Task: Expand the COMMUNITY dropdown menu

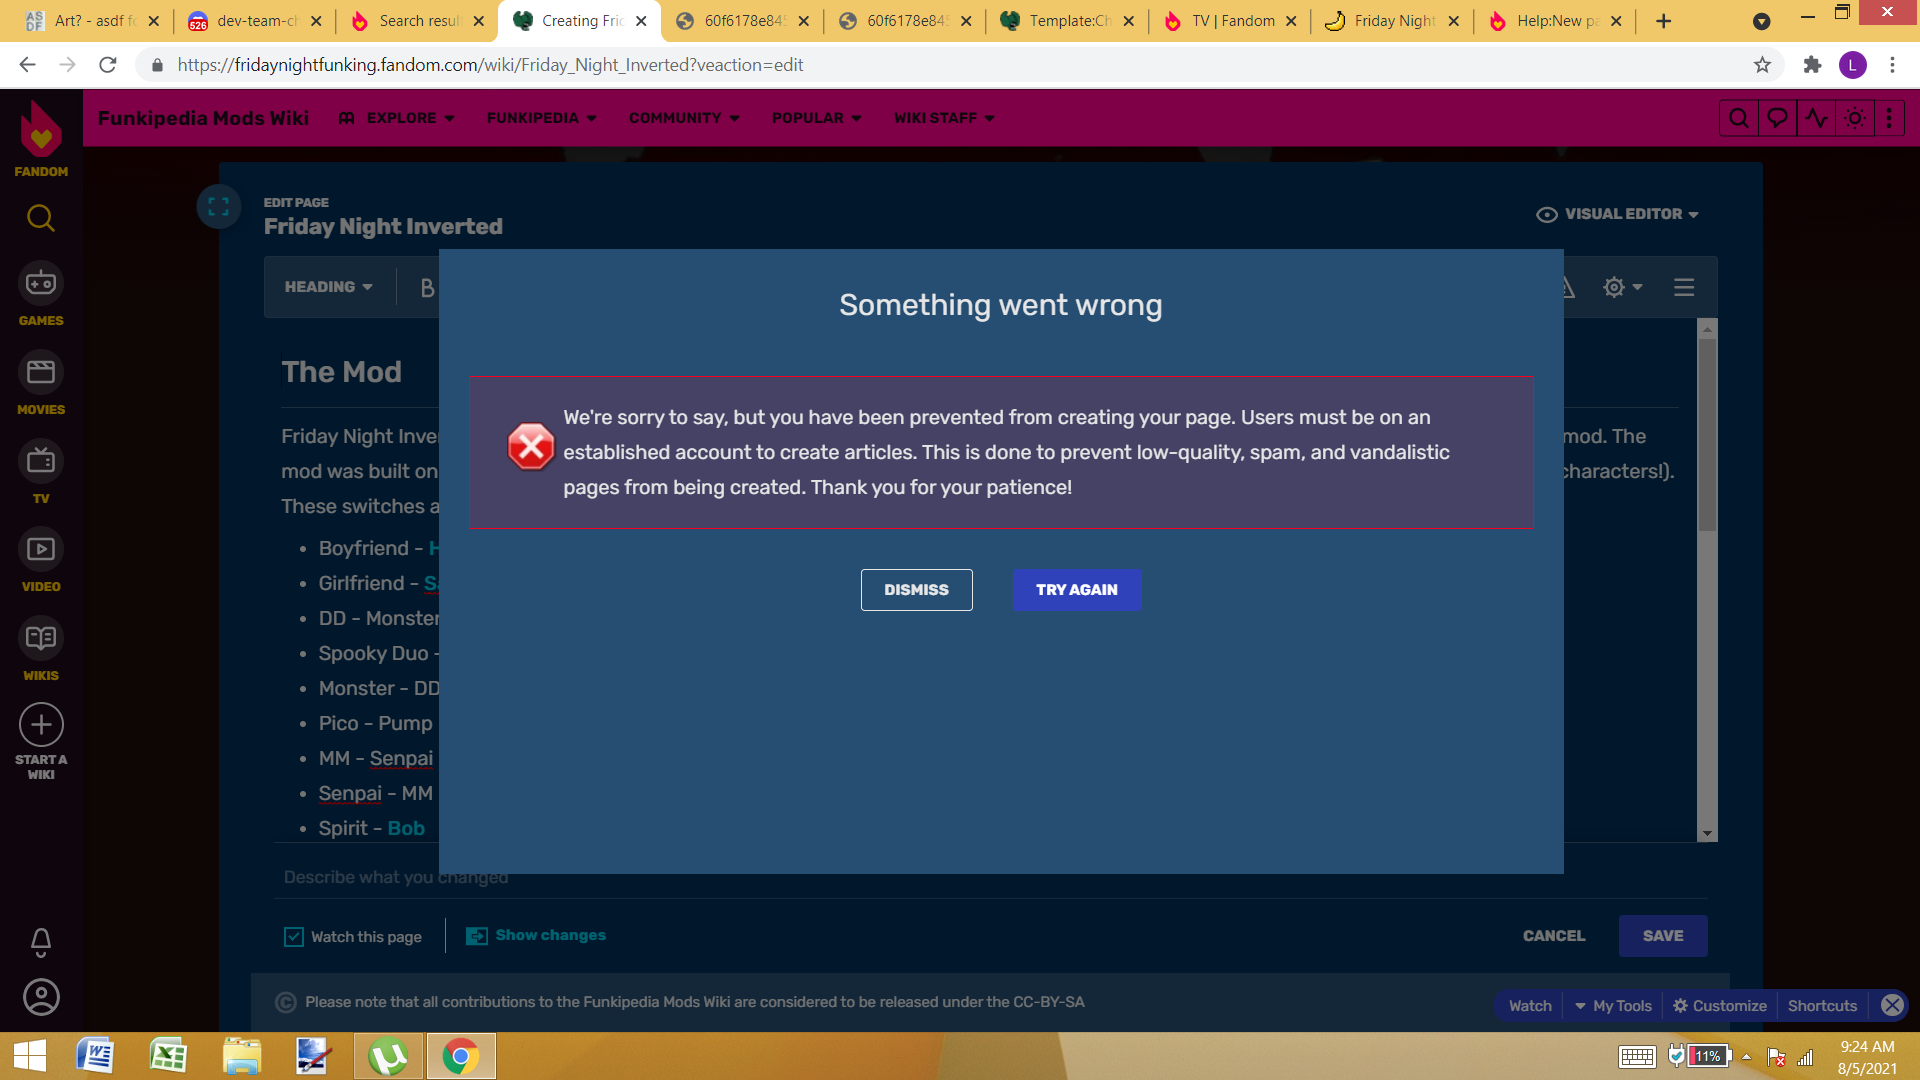Action: point(682,117)
